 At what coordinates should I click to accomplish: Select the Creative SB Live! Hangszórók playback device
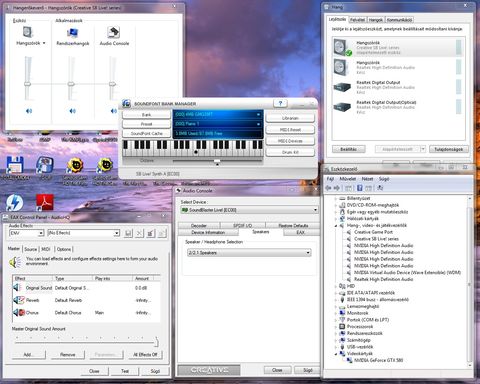397,47
